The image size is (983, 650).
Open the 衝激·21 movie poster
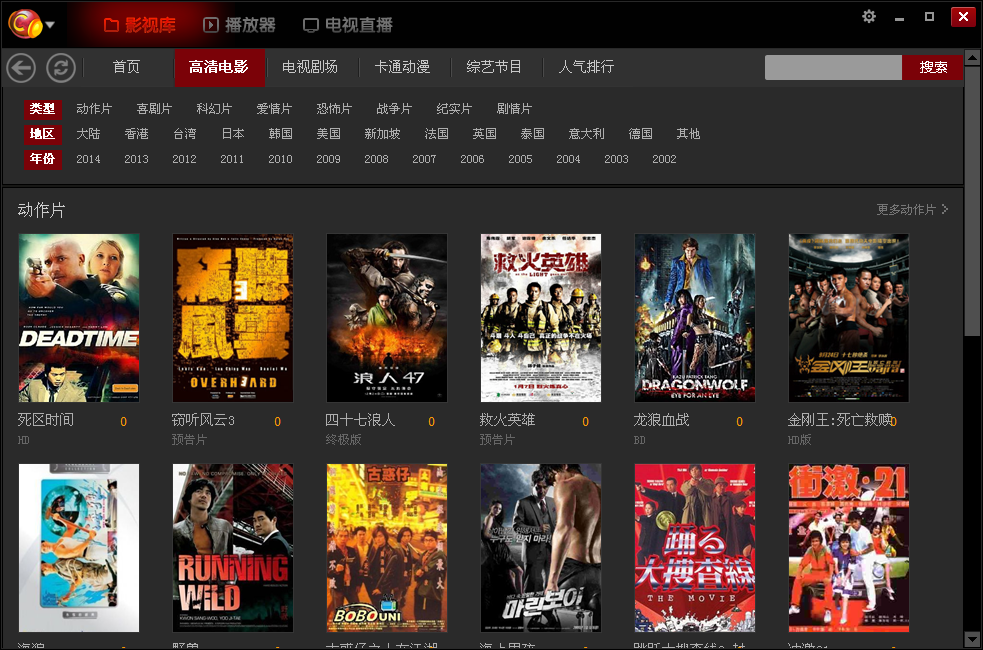[849, 548]
